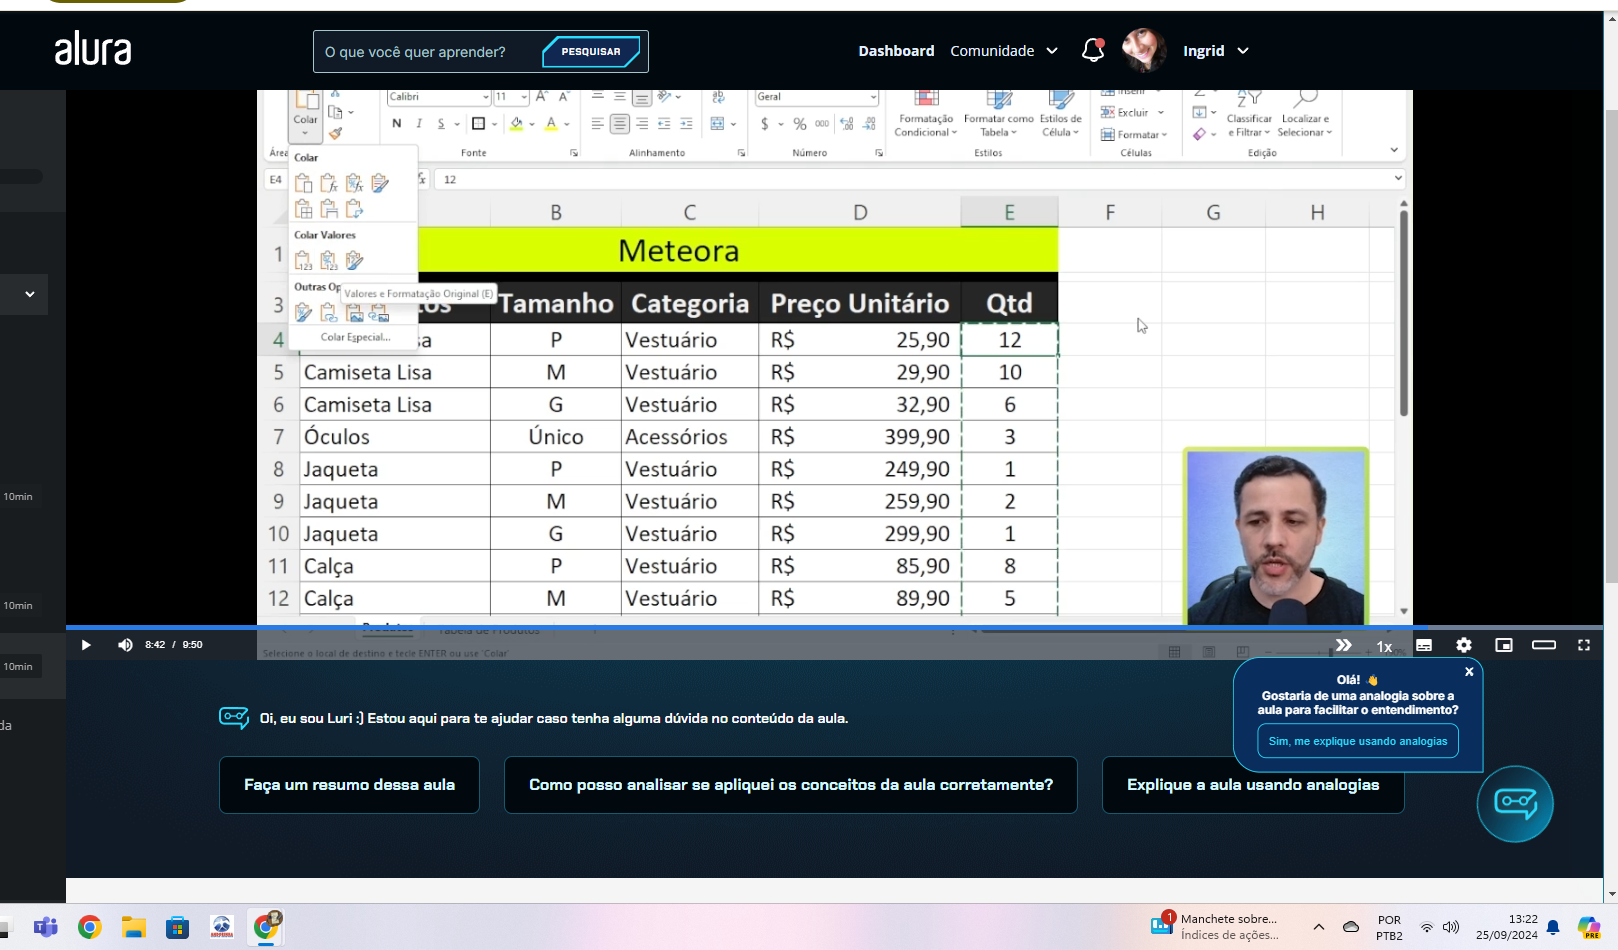
Task: Toggle video subtitles captions
Action: coord(1424,645)
